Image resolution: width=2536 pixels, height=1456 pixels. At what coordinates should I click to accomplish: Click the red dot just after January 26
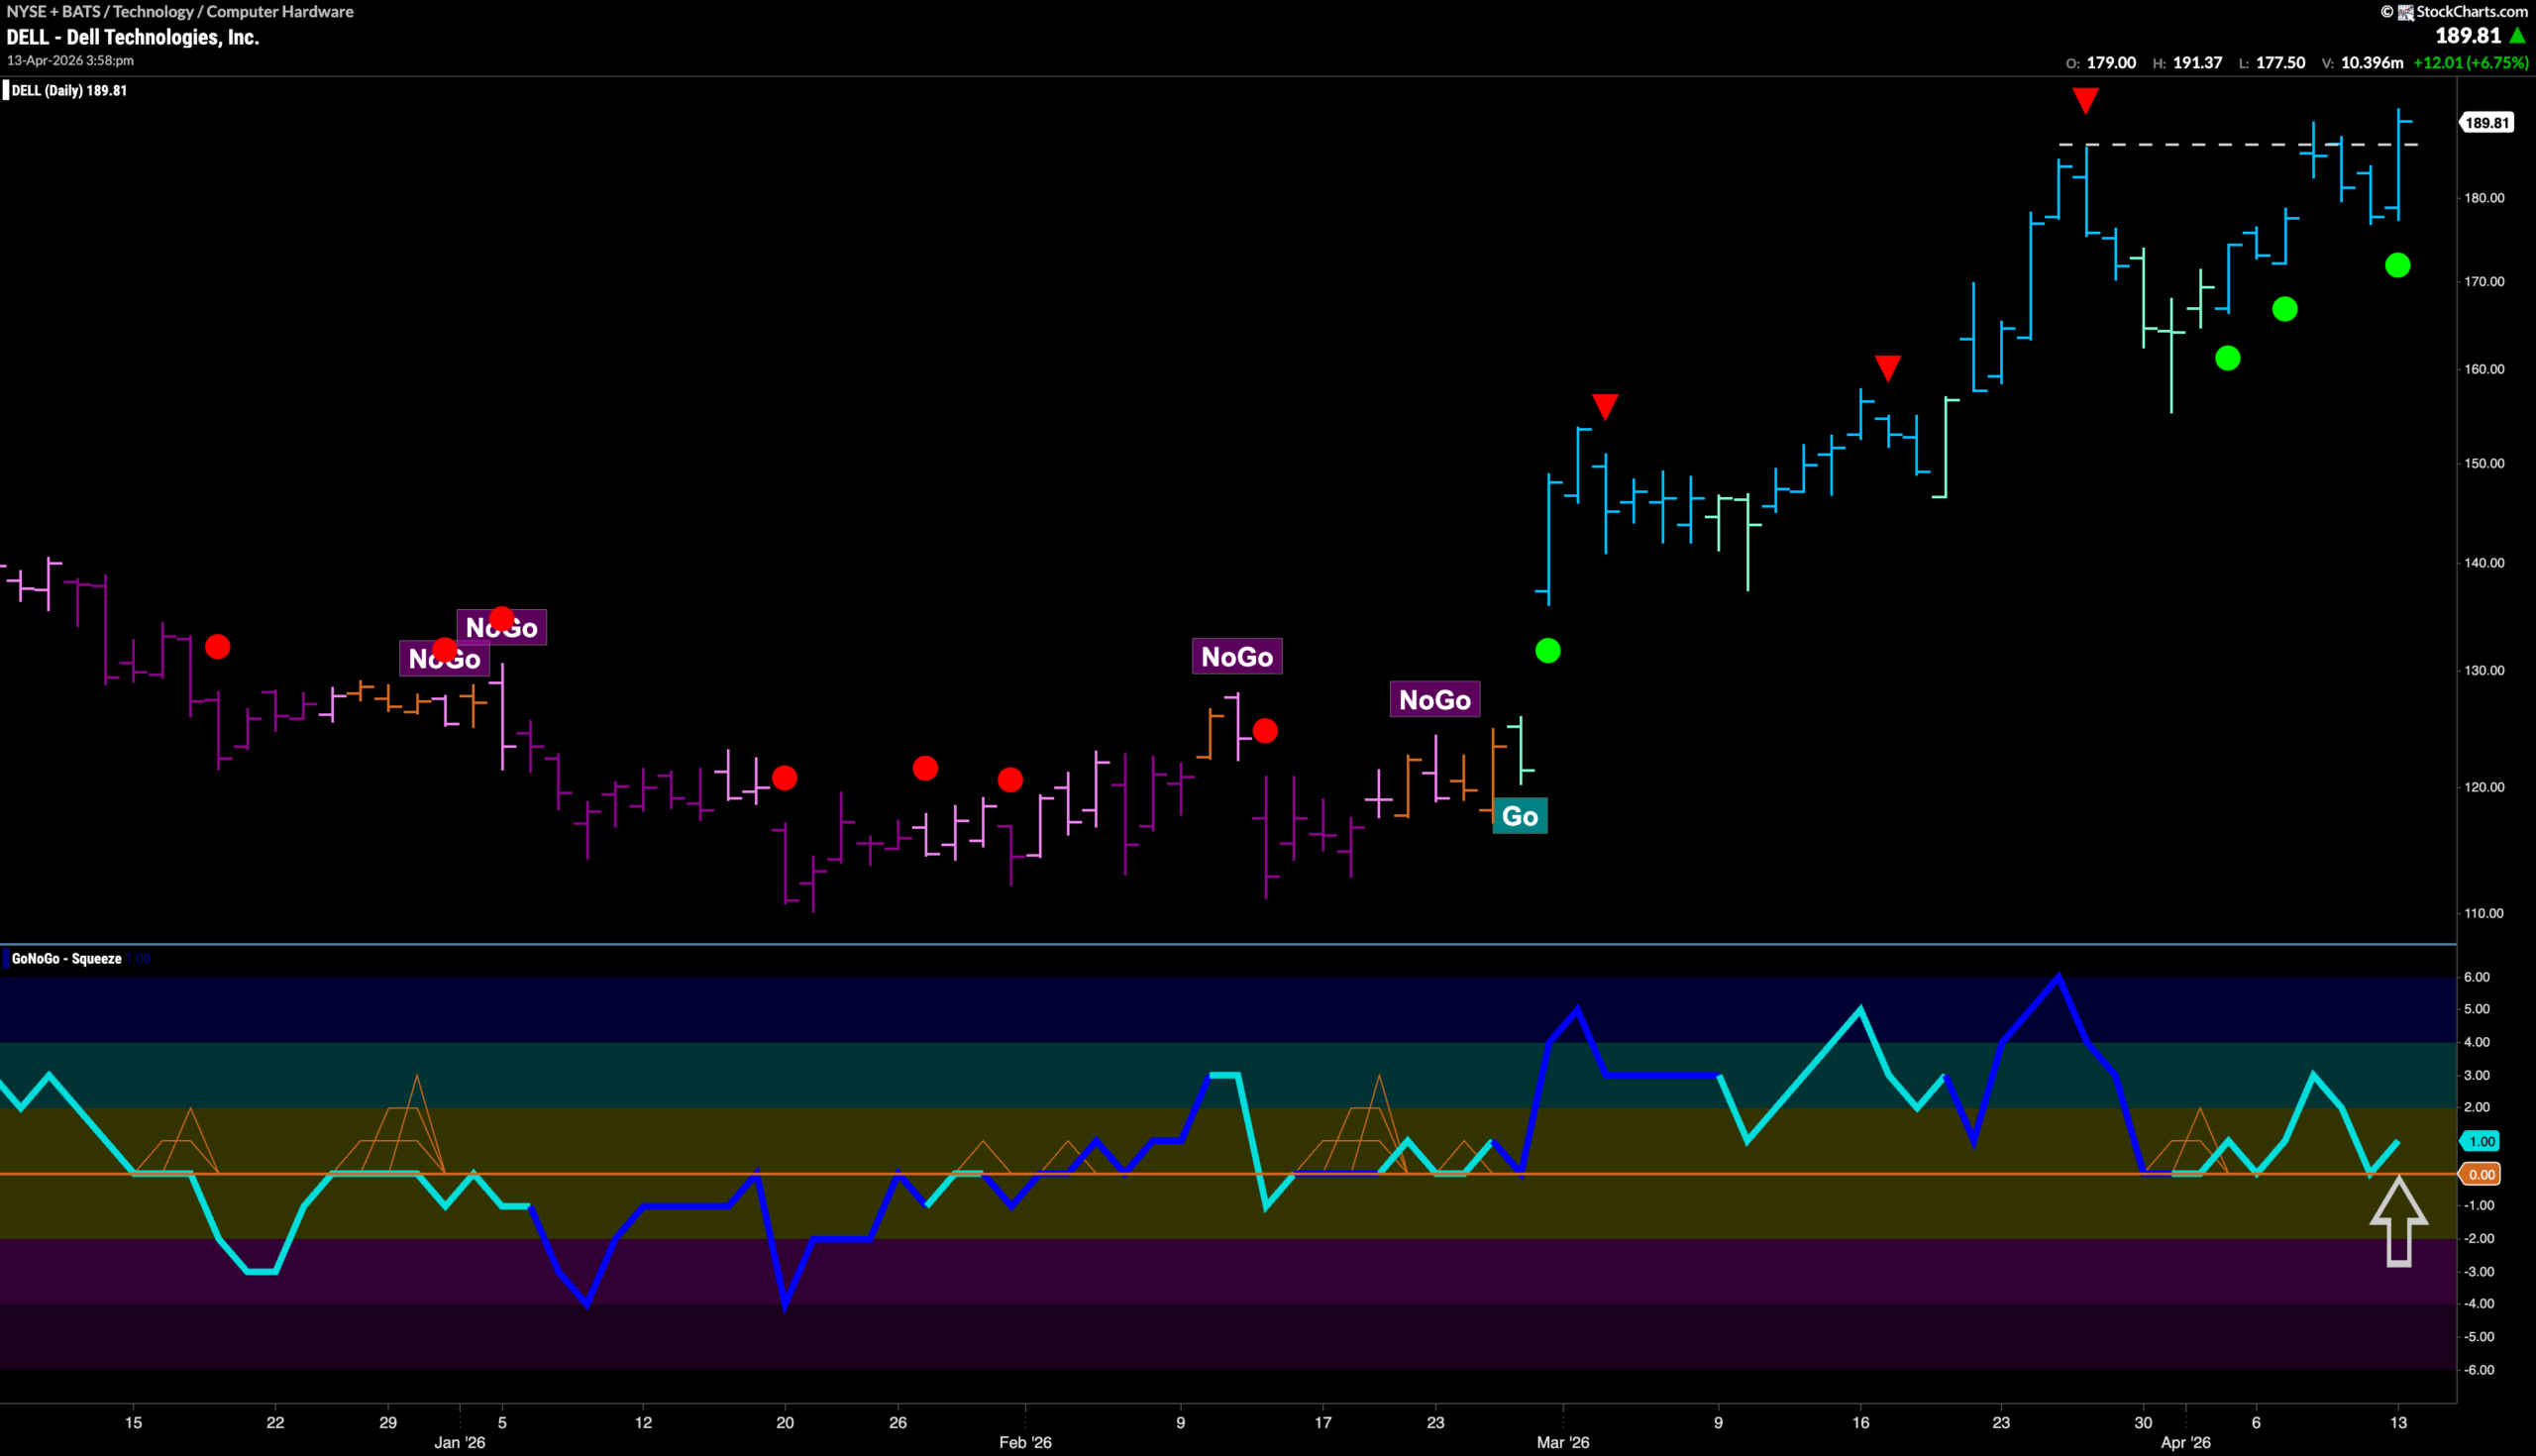(x=925, y=768)
